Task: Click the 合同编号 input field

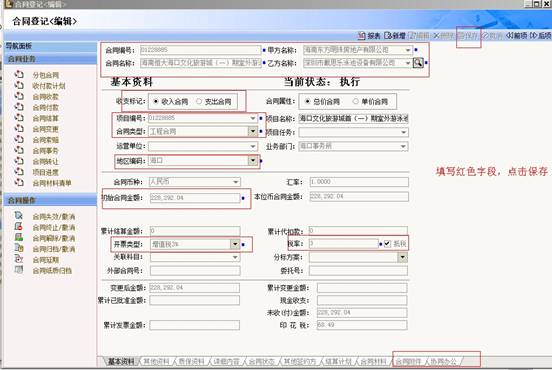Action: 201,50
